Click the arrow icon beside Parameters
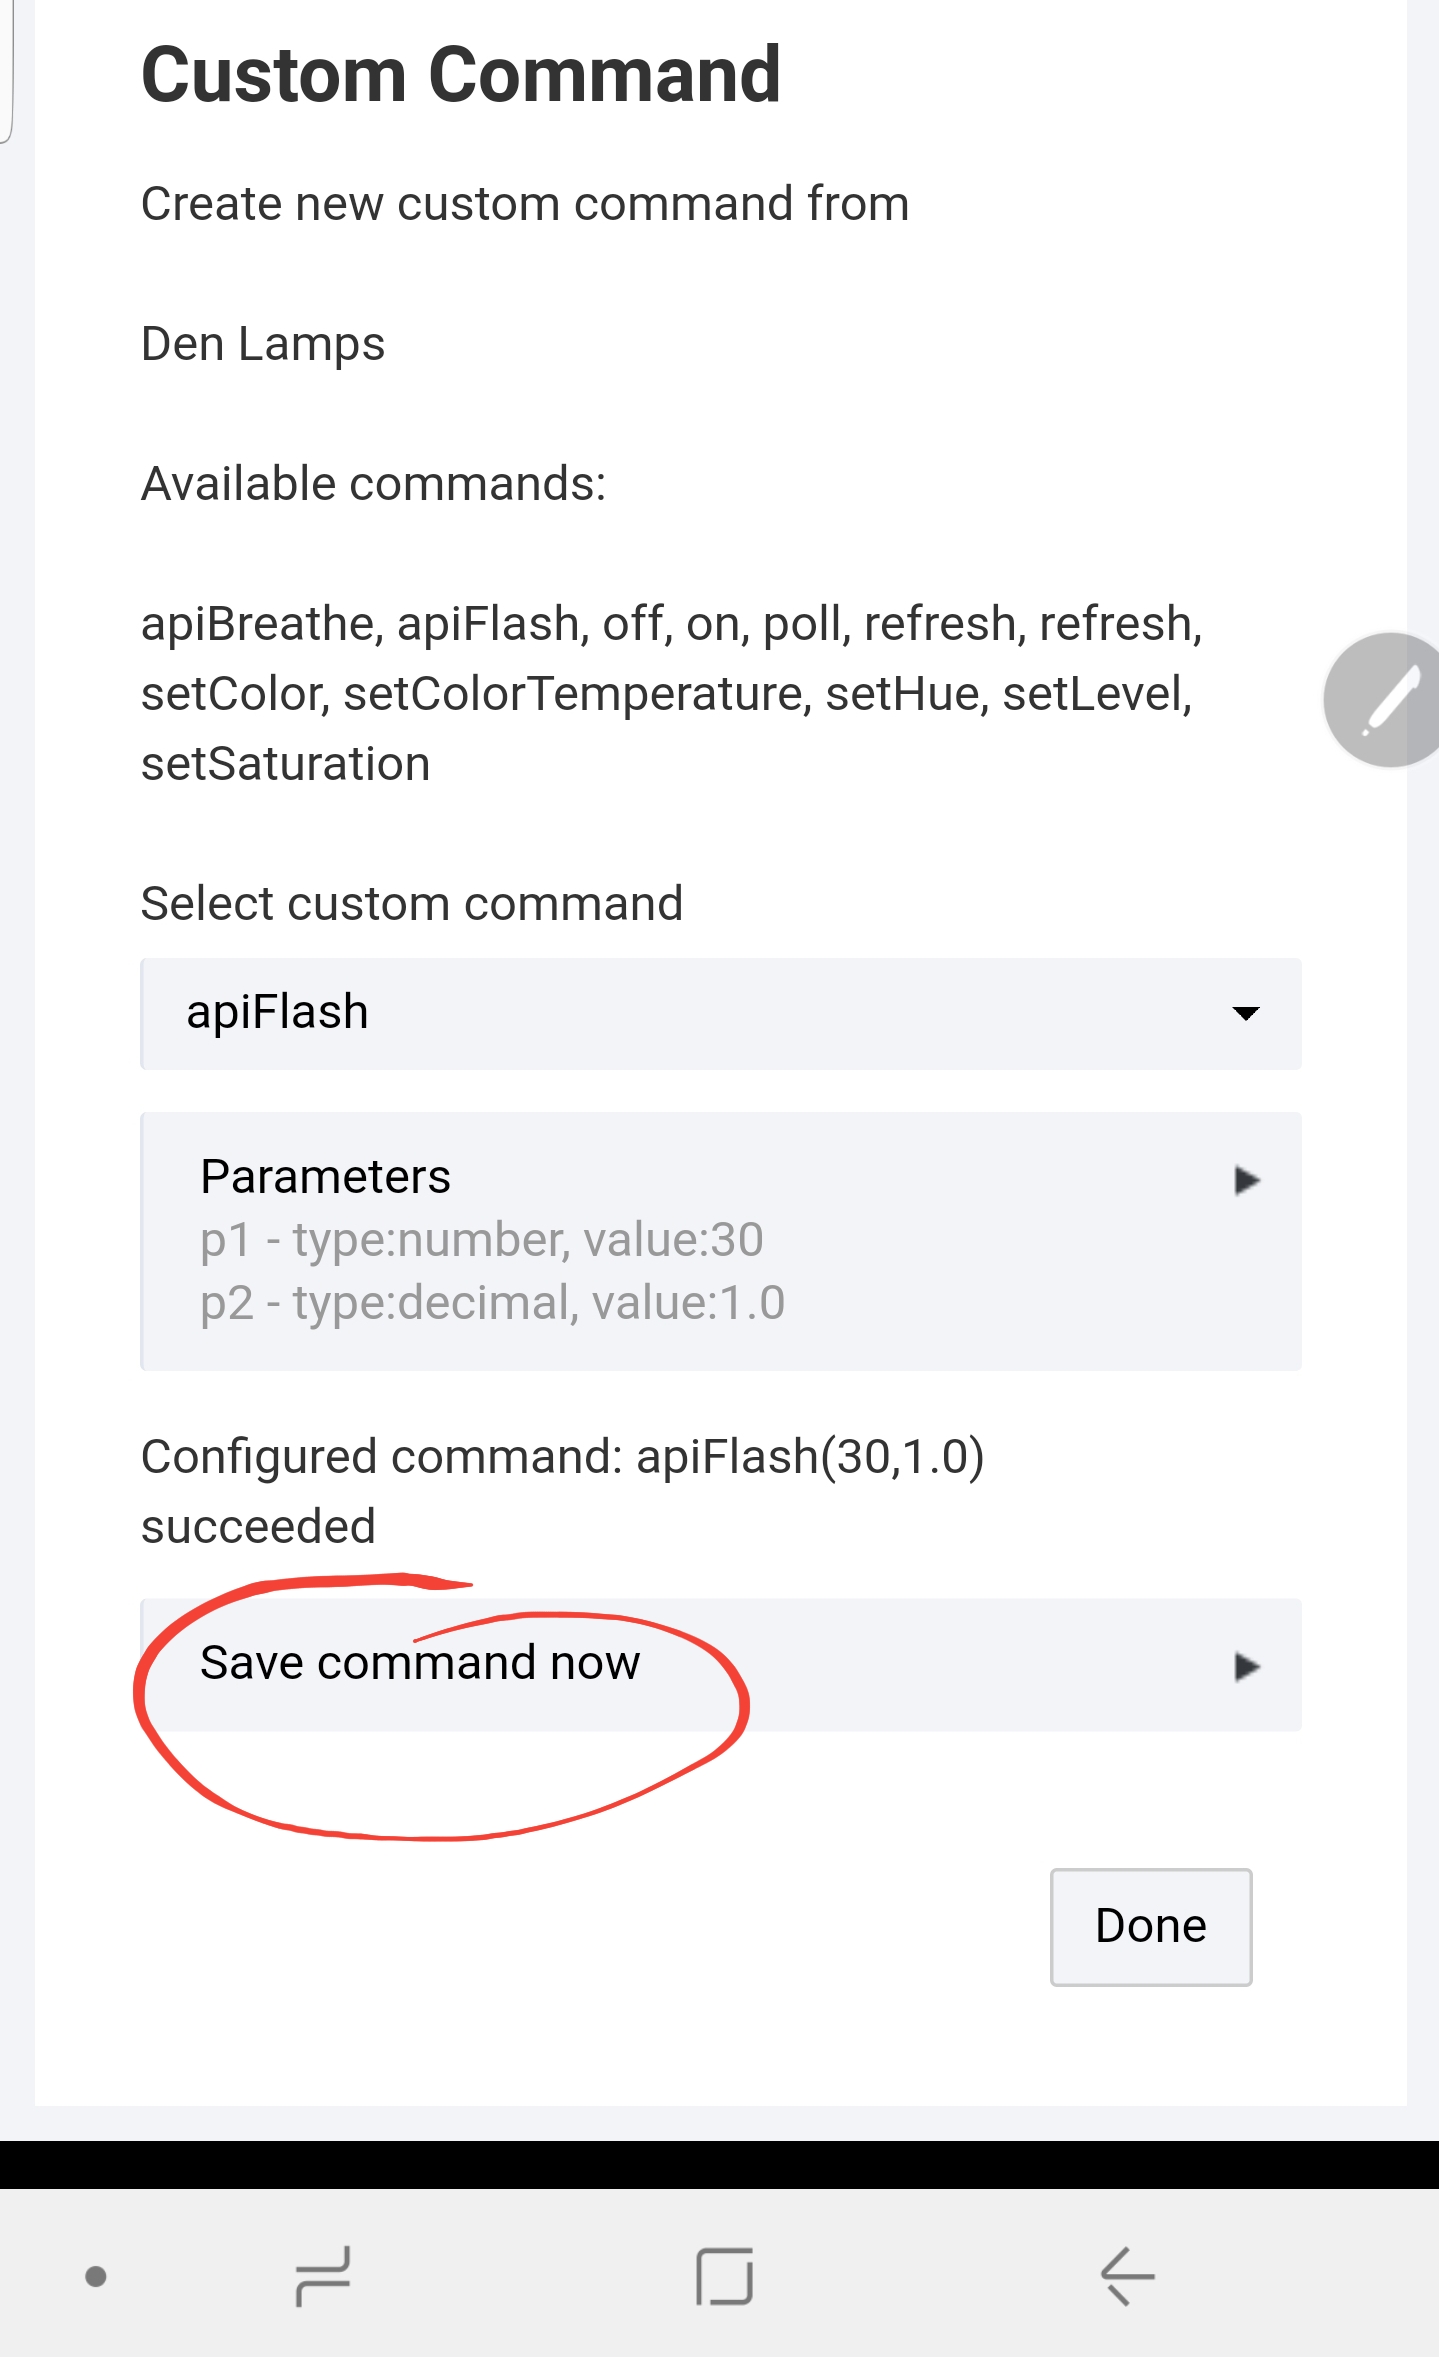 tap(1246, 1180)
